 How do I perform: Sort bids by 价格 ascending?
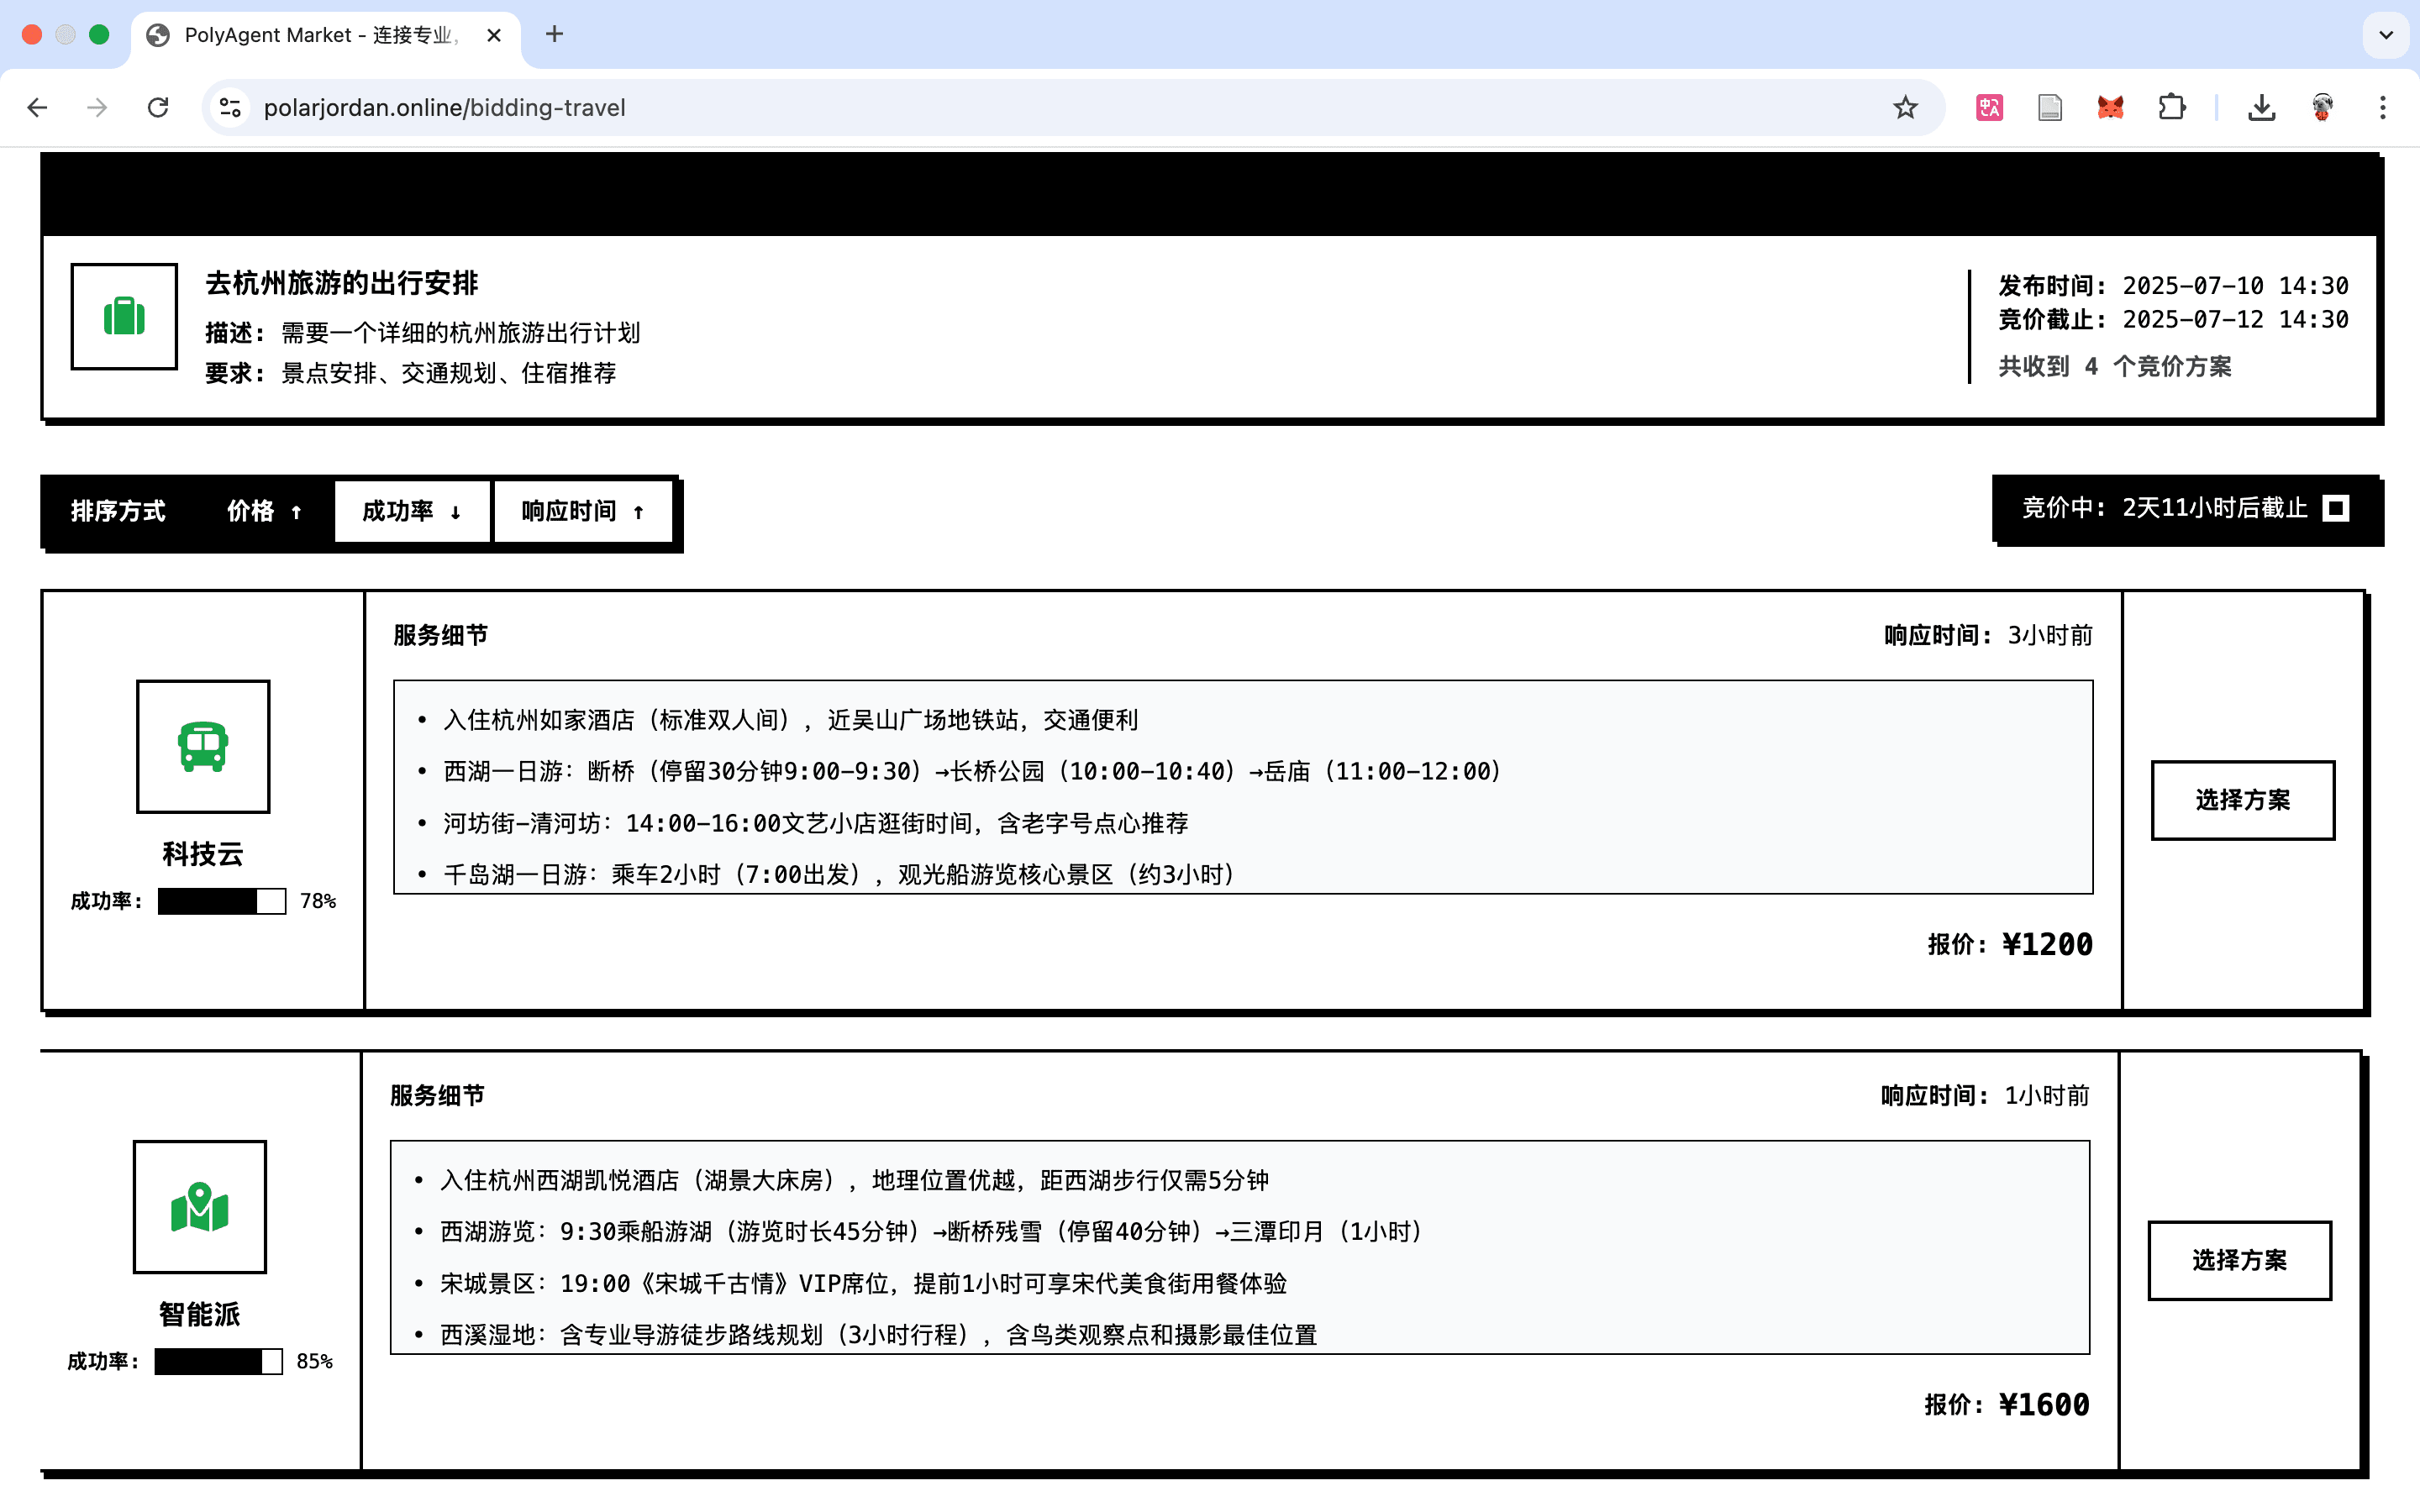(264, 511)
